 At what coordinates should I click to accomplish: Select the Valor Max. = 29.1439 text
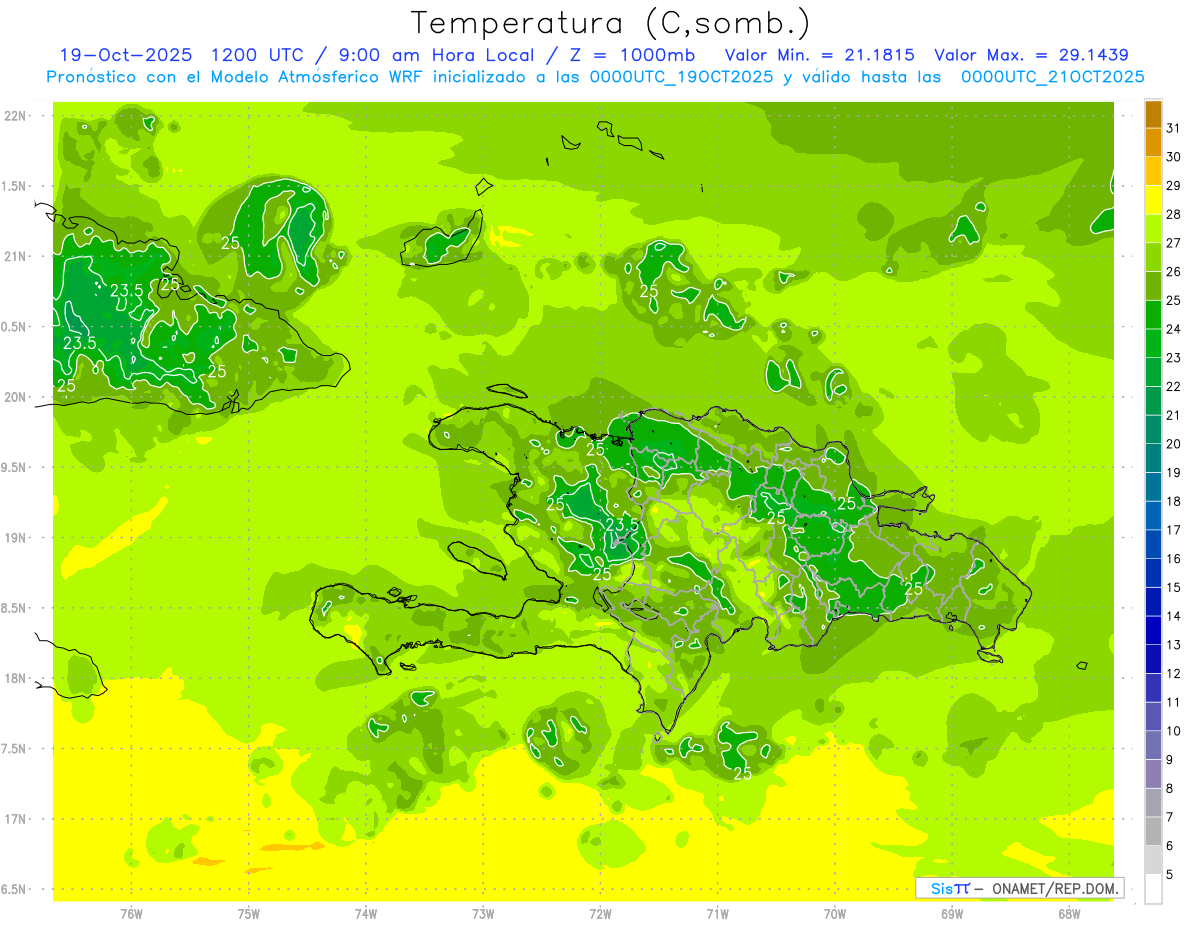[x=1031, y=55]
